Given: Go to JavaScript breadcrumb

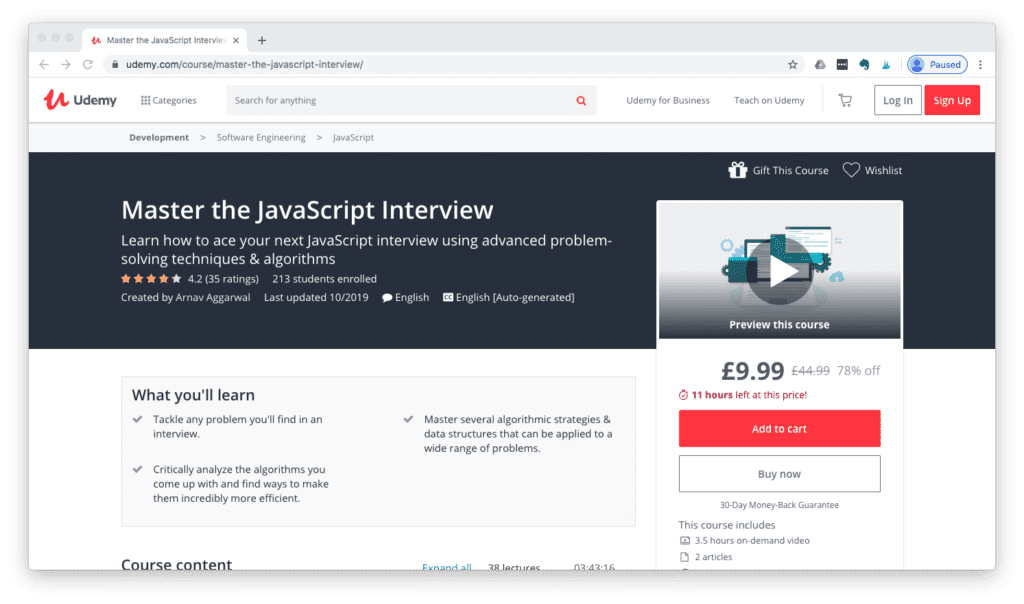Looking at the screenshot, I should 353,137.
